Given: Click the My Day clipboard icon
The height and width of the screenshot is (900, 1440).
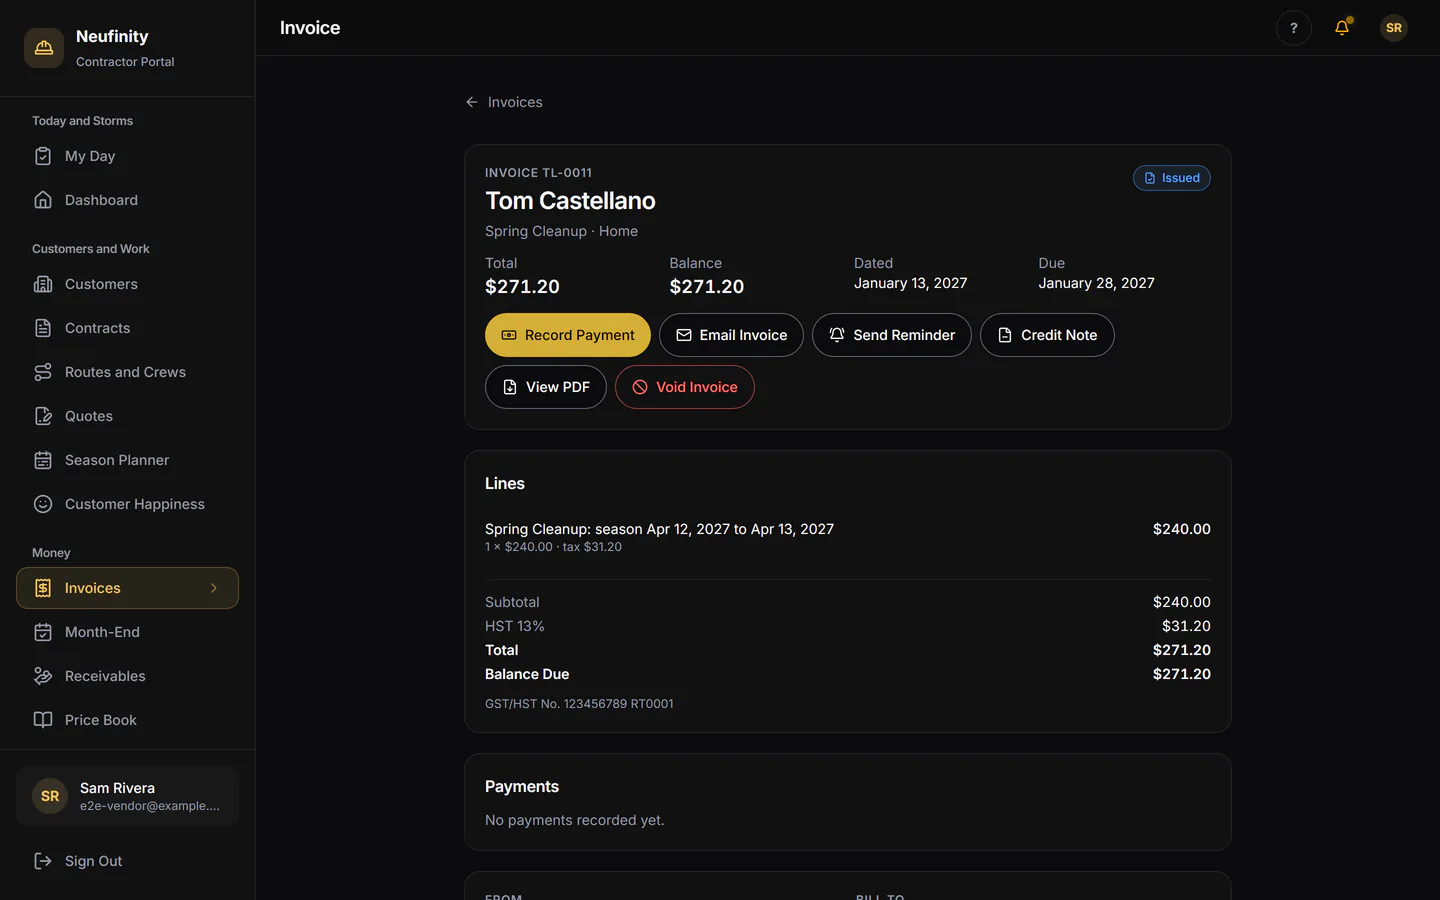Looking at the screenshot, I should (43, 156).
